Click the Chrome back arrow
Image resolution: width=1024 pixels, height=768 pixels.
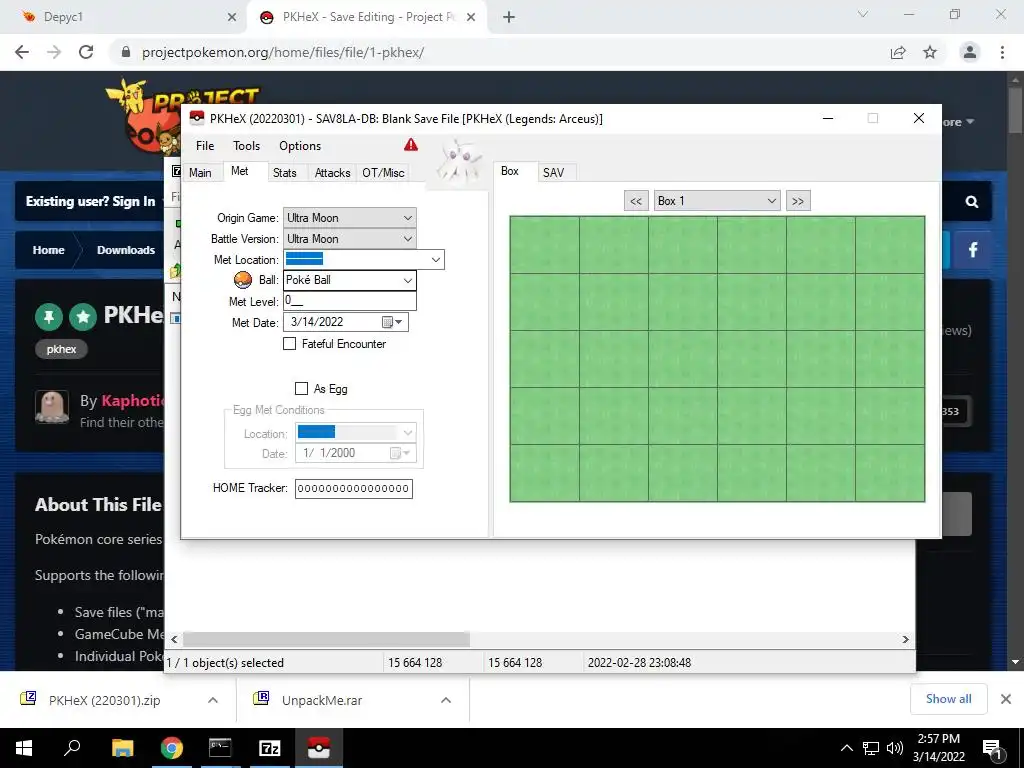pos(22,52)
